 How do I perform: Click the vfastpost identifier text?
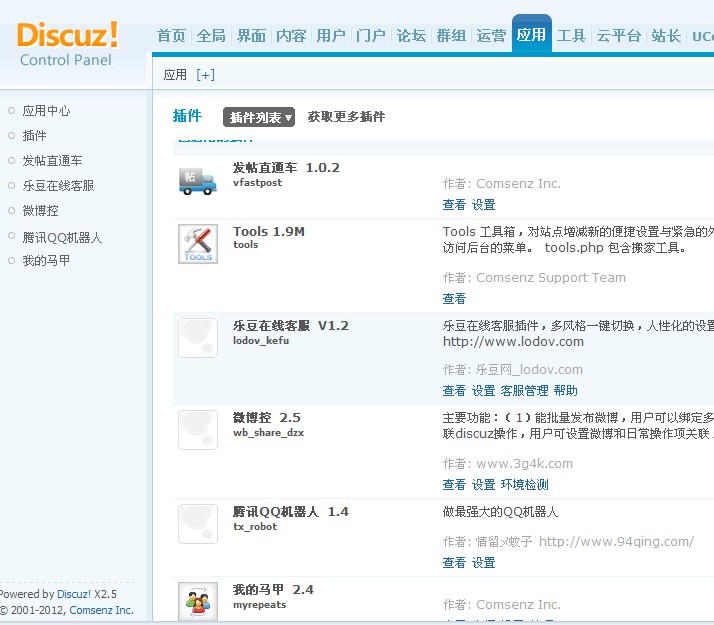pyautogui.click(x=257, y=183)
